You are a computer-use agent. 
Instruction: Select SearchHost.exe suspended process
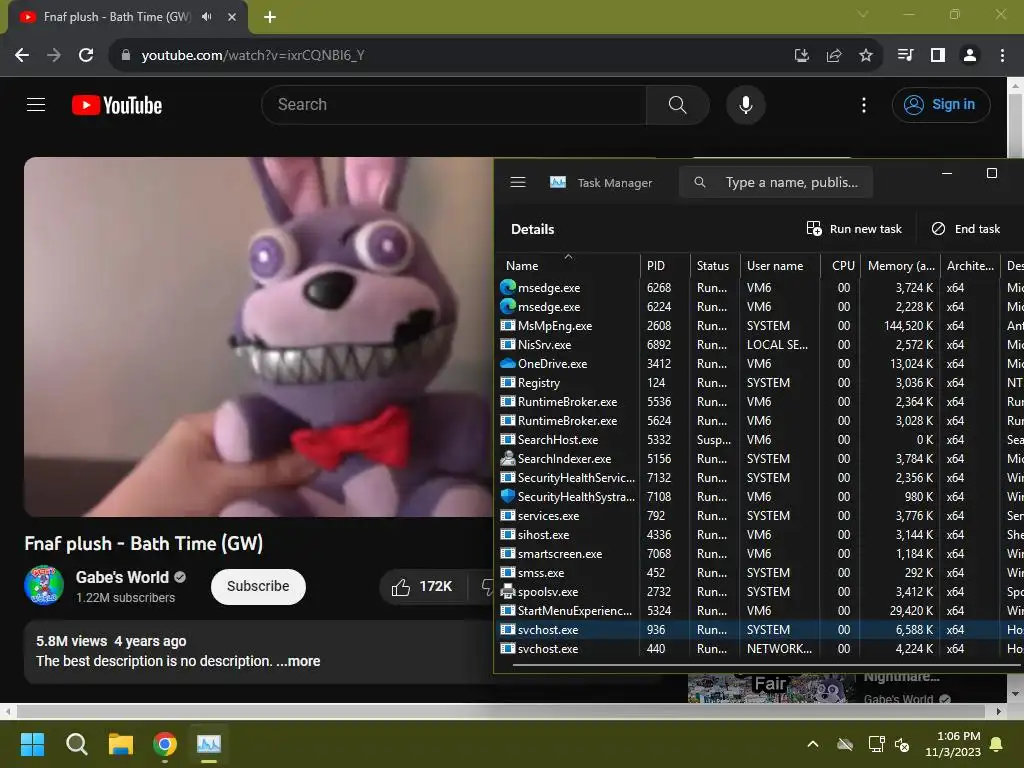coord(758,440)
